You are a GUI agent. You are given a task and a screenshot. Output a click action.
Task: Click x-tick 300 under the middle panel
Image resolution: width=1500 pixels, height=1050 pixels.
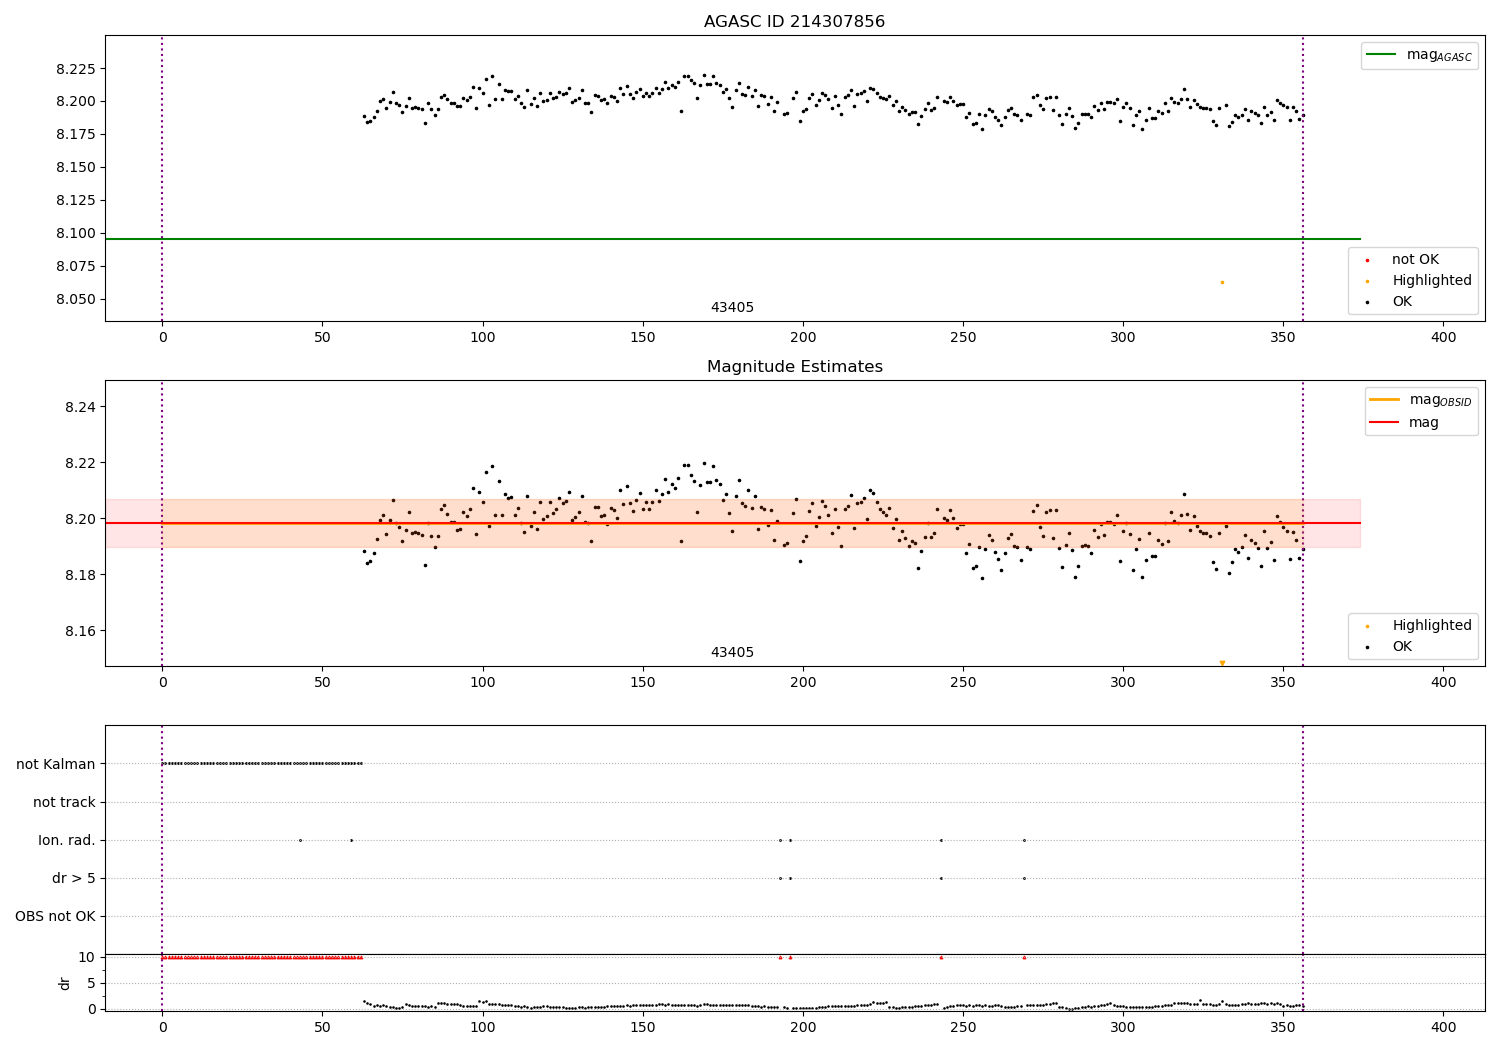point(1123,683)
